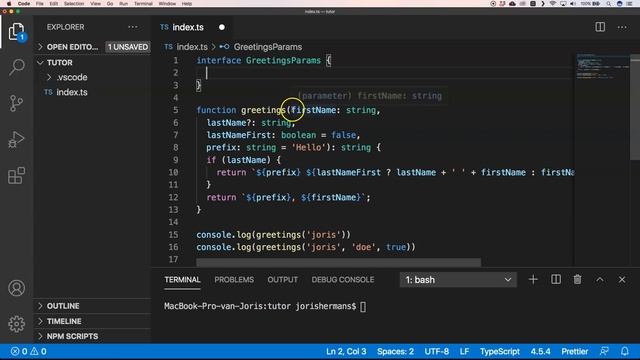Click the editor horizontal scrollbar
640x360 pixels.
[x=338, y=262]
